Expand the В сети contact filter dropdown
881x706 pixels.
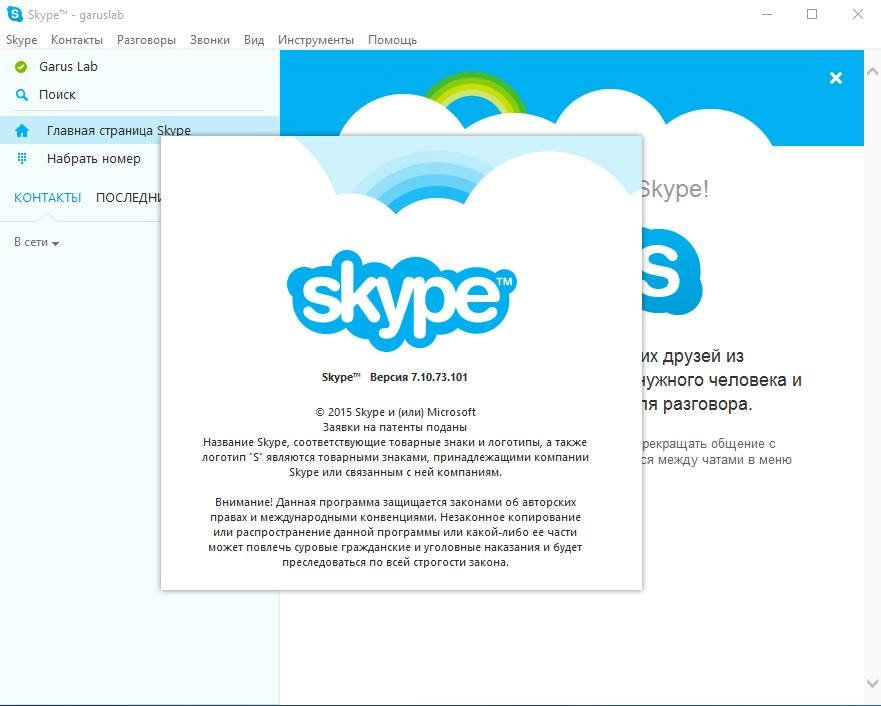coord(36,242)
